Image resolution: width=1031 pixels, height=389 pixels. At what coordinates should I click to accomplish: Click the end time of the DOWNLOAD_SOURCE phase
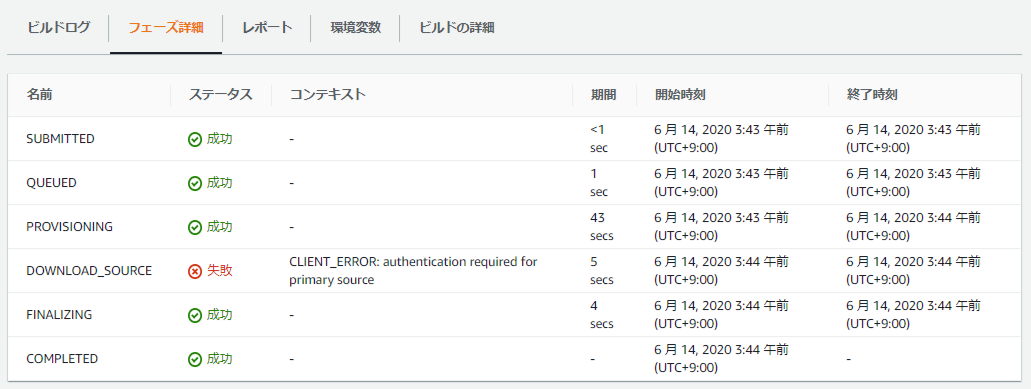click(913, 271)
